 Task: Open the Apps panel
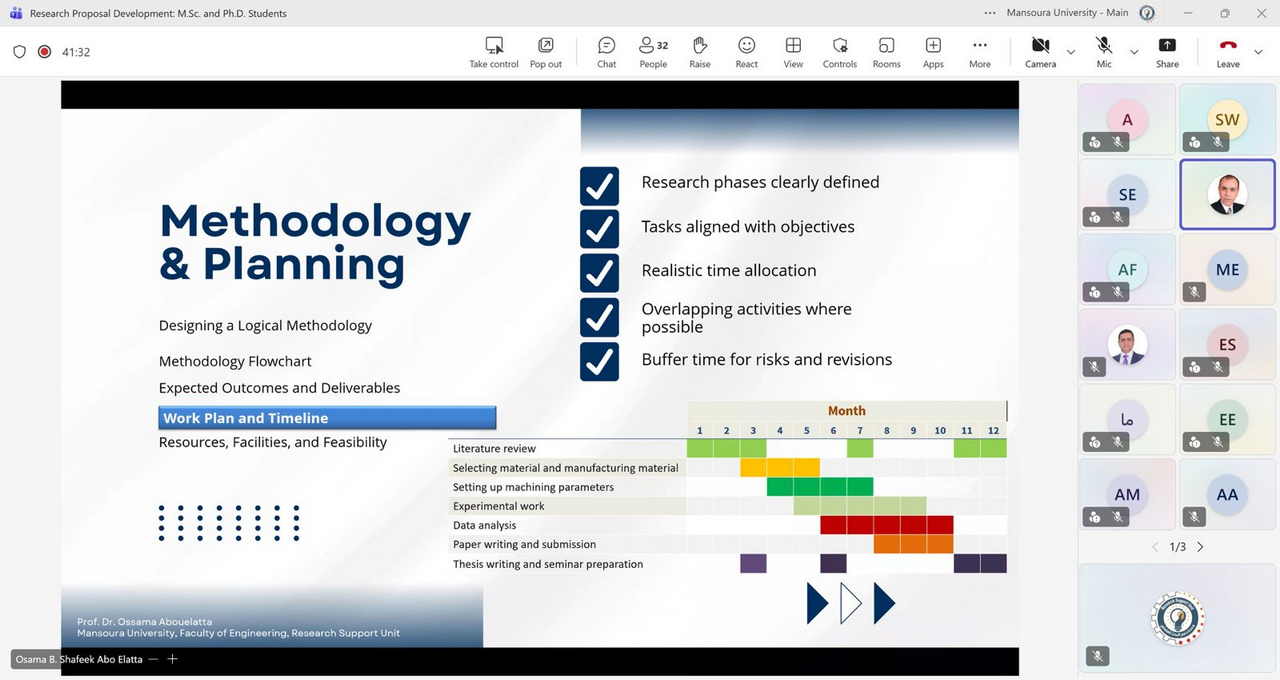point(933,52)
